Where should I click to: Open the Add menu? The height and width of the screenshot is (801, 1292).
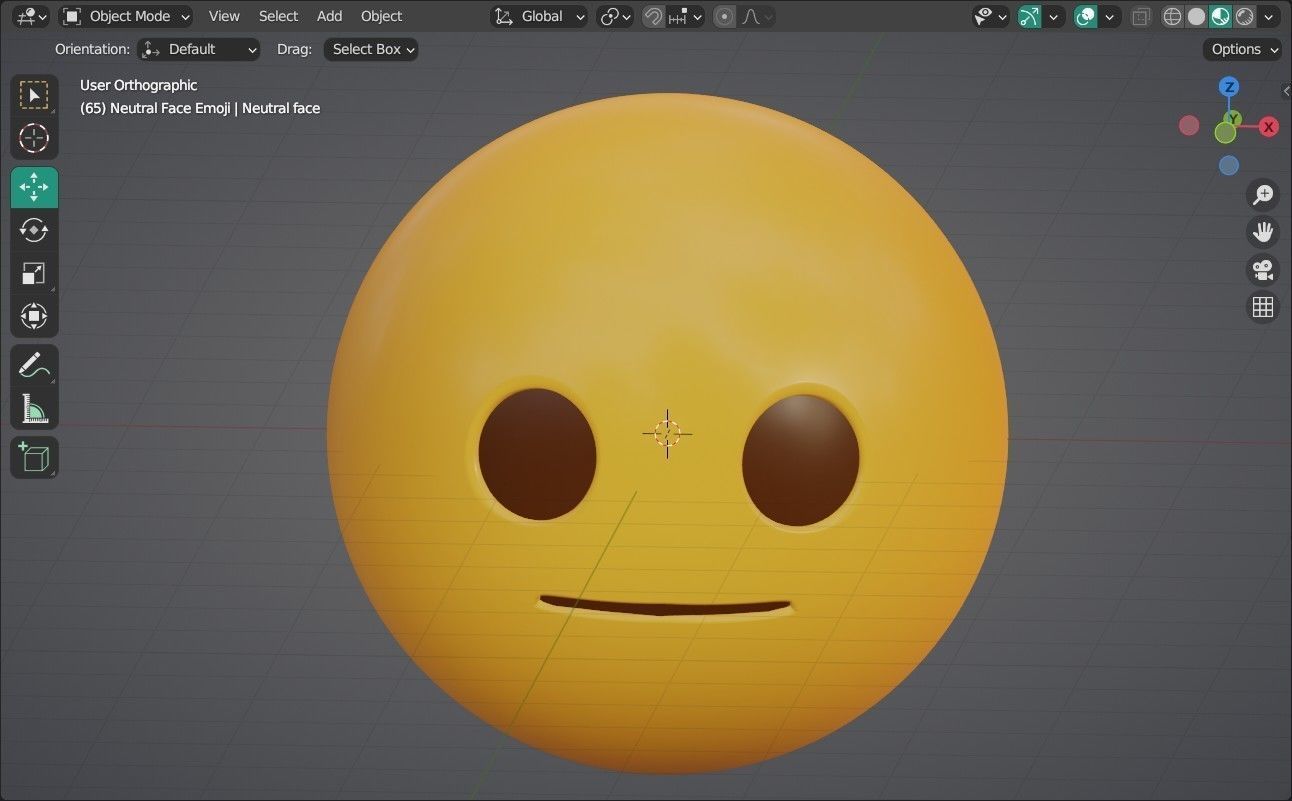(x=329, y=16)
